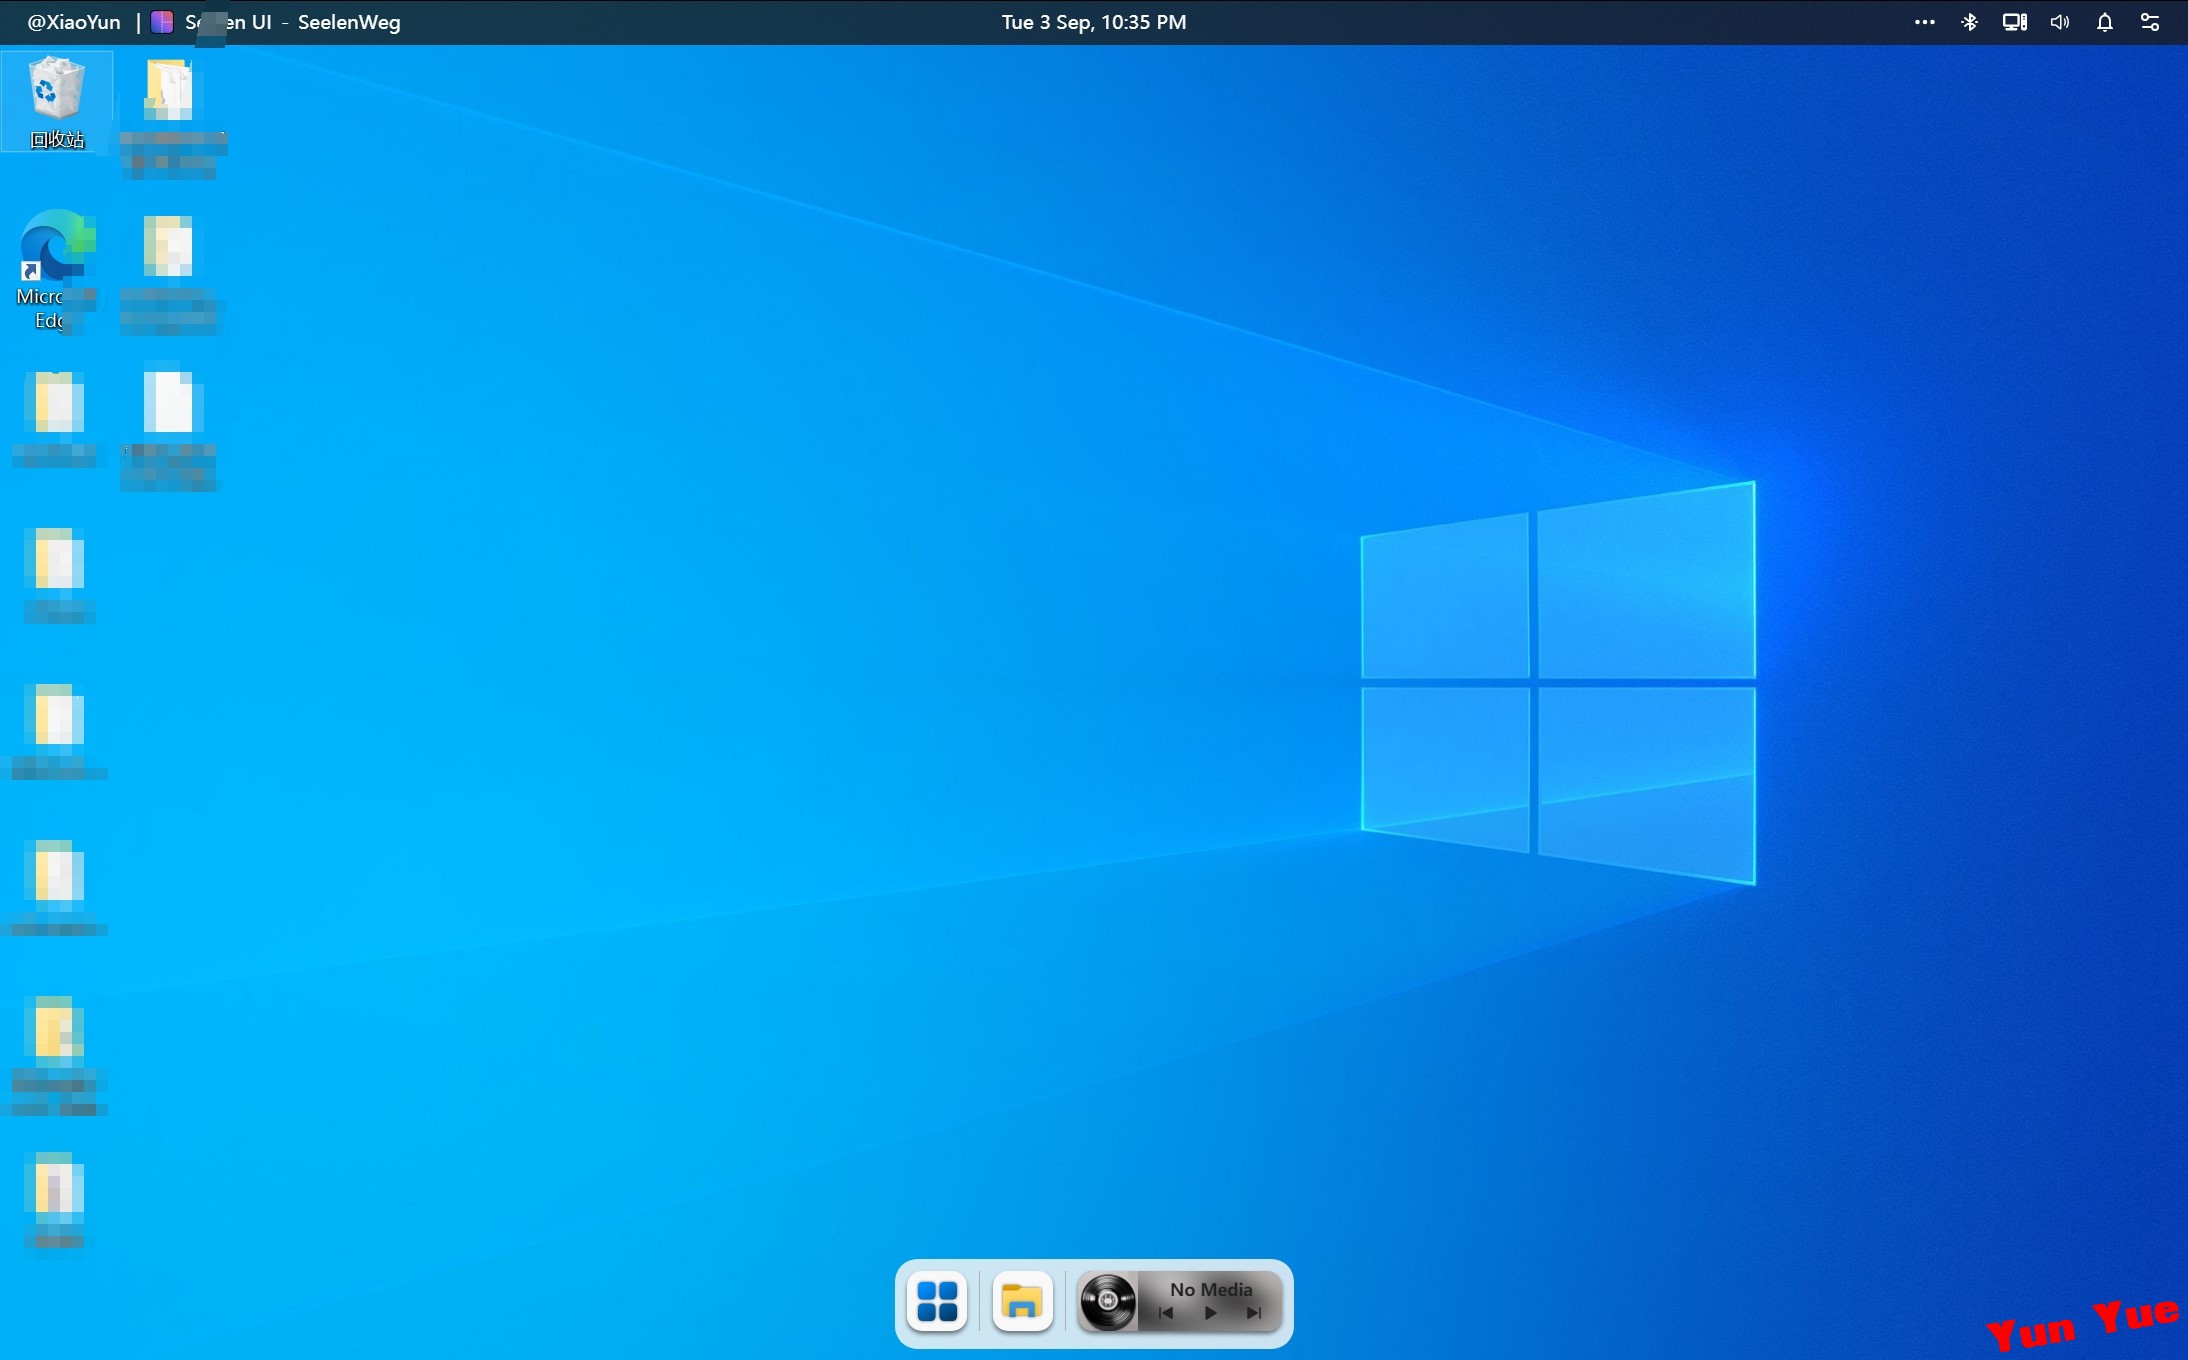Open quick settings sliders icon
Screen dimensions: 2188x1360
pyautogui.click(x=2150, y=22)
